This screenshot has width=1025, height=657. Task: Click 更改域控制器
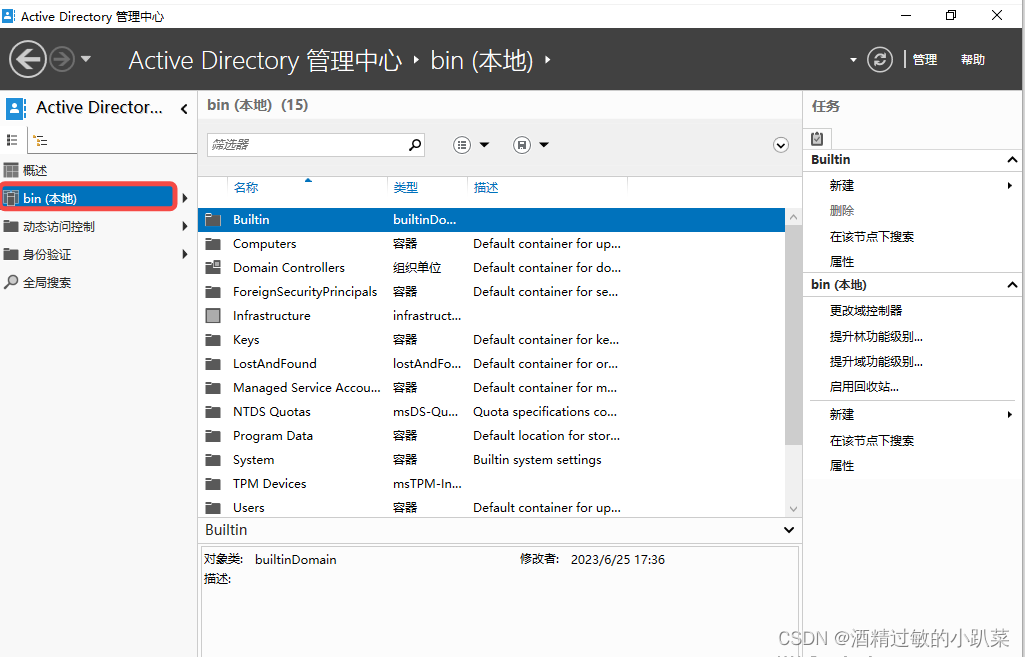865,311
